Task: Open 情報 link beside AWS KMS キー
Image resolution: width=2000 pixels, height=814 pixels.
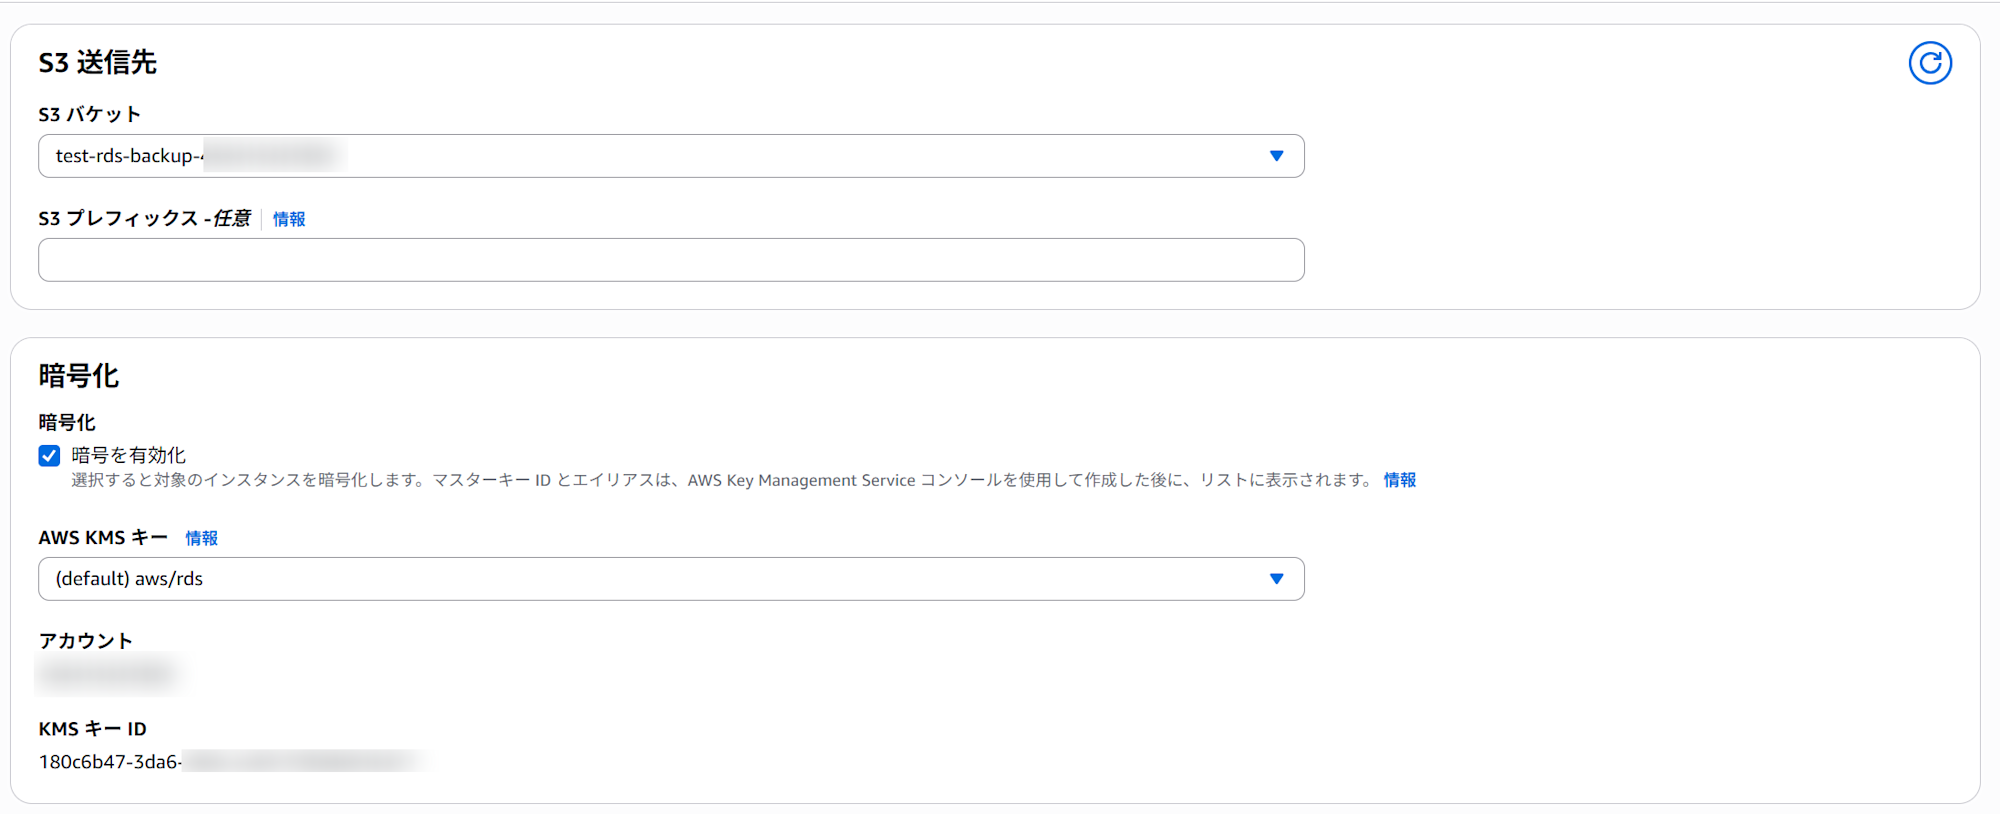Action: tap(201, 538)
